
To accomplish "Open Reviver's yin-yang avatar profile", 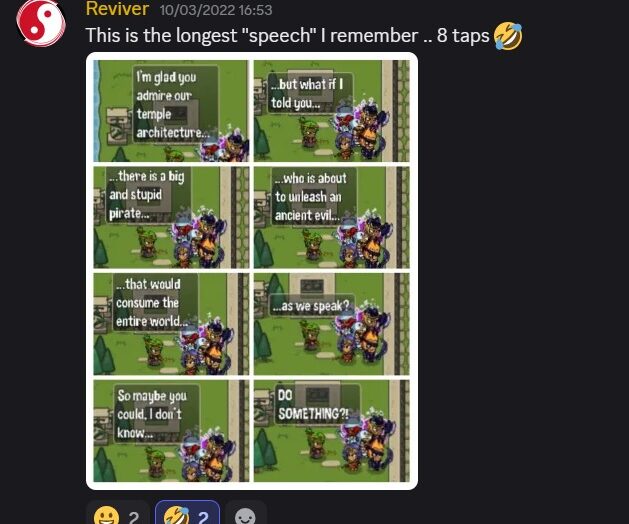I will click(x=41, y=22).
